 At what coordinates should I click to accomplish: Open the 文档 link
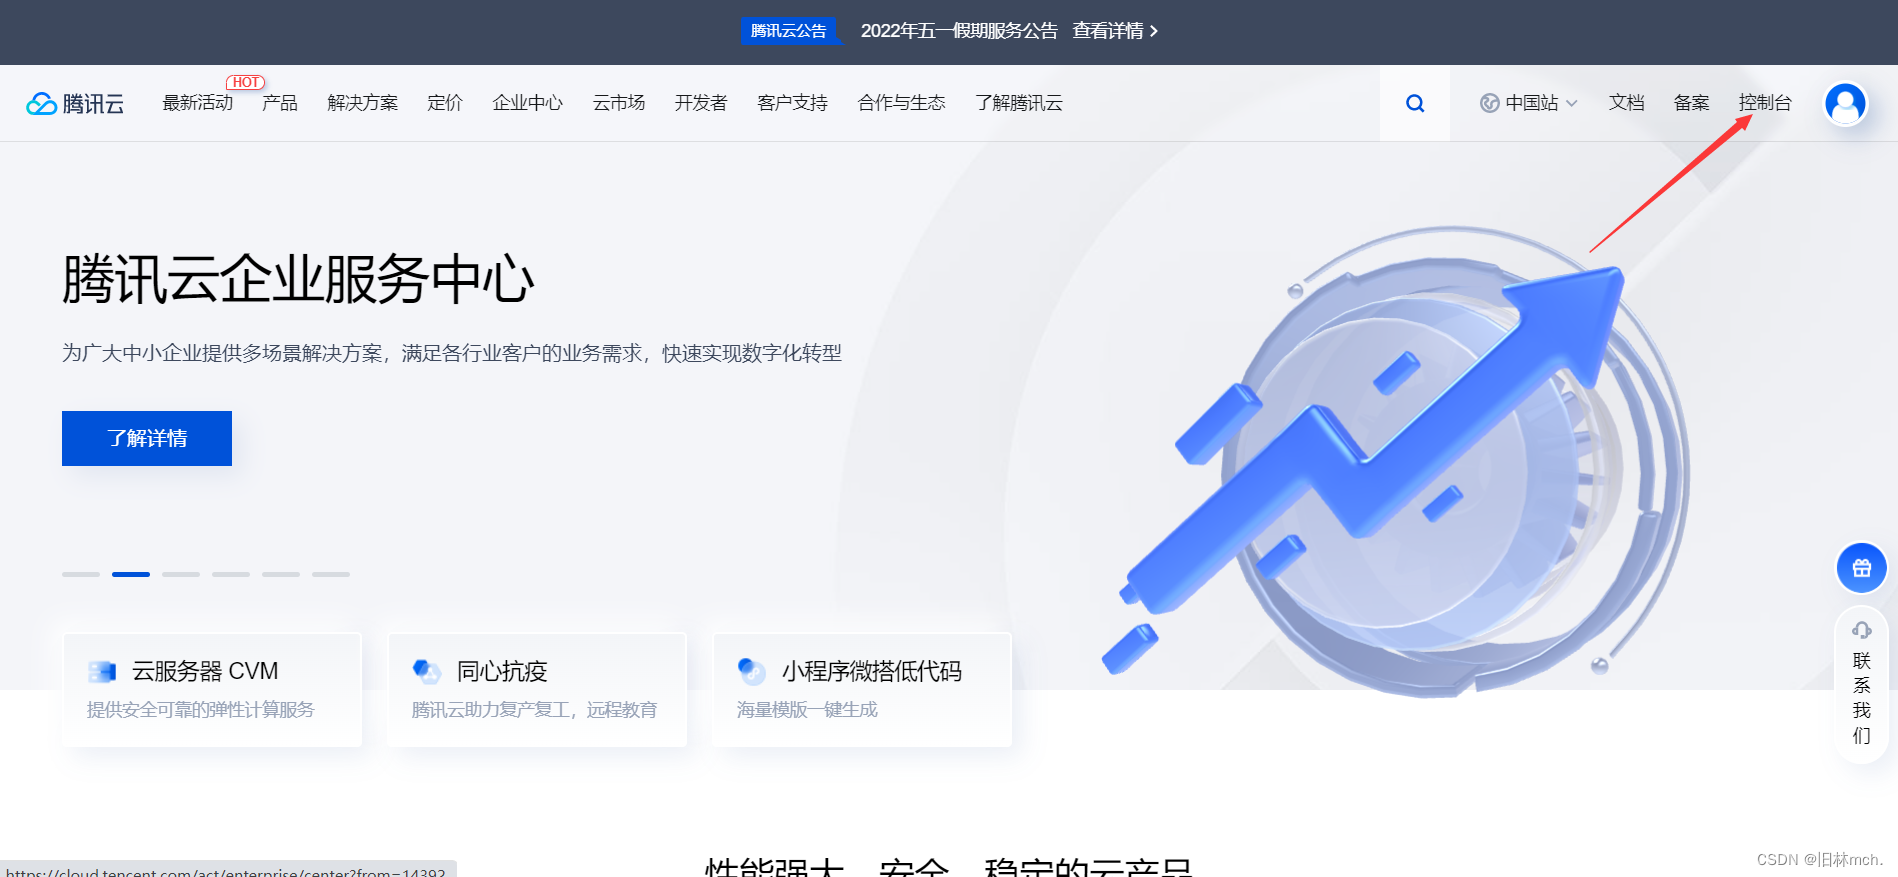[1627, 103]
